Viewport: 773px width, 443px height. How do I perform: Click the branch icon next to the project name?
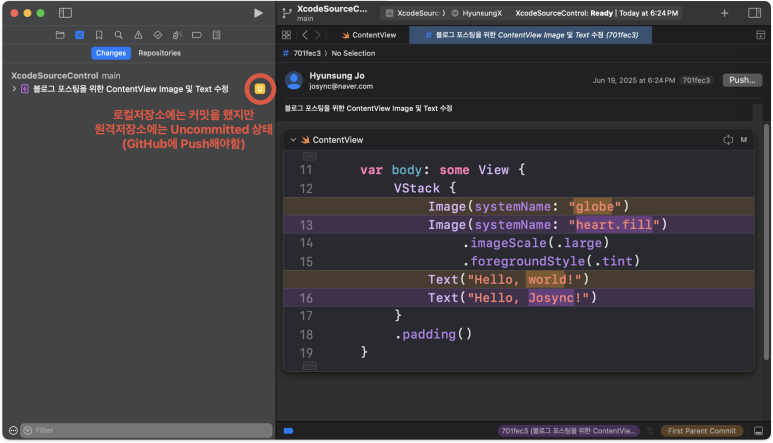click(x=287, y=13)
